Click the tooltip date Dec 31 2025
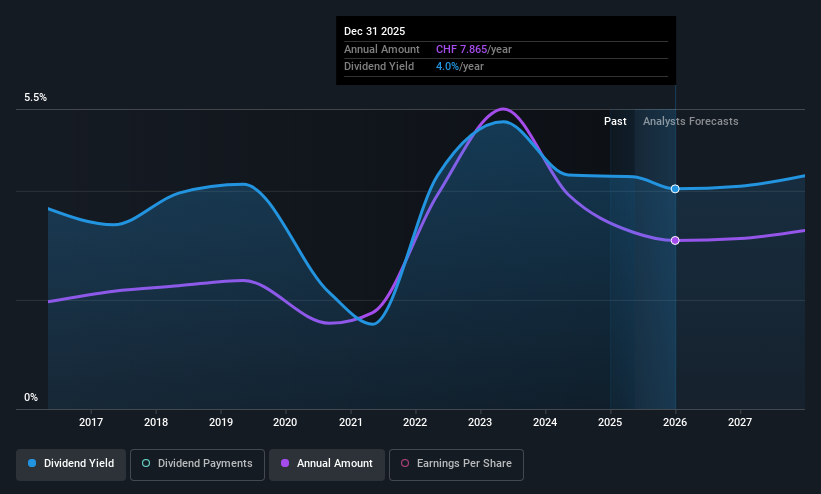 (374, 31)
